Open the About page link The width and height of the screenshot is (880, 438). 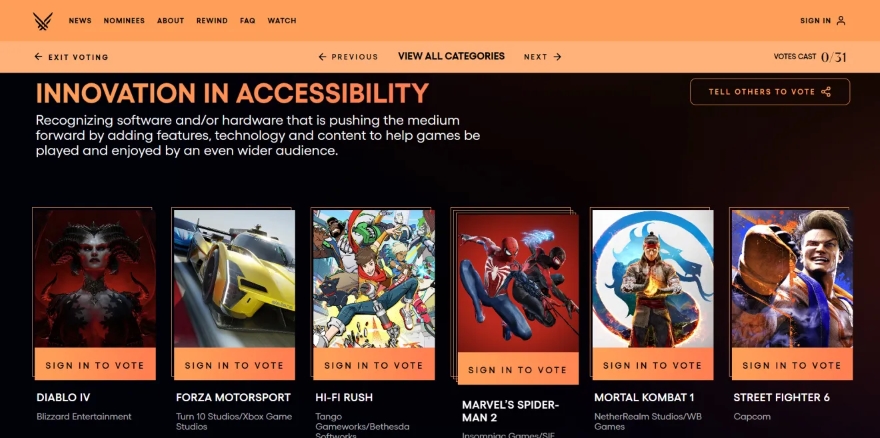[x=171, y=21]
